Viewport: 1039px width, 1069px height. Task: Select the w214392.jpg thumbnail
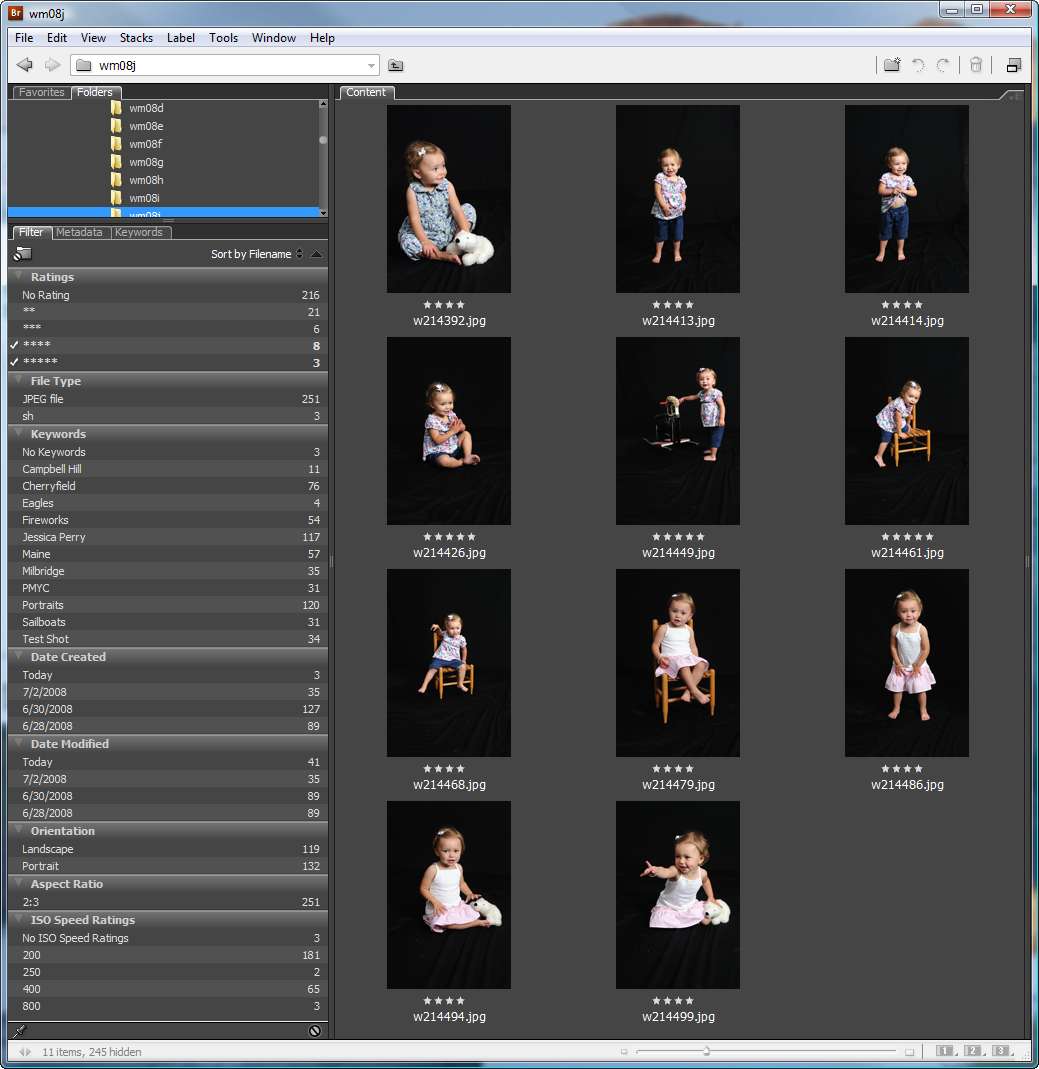coord(449,199)
